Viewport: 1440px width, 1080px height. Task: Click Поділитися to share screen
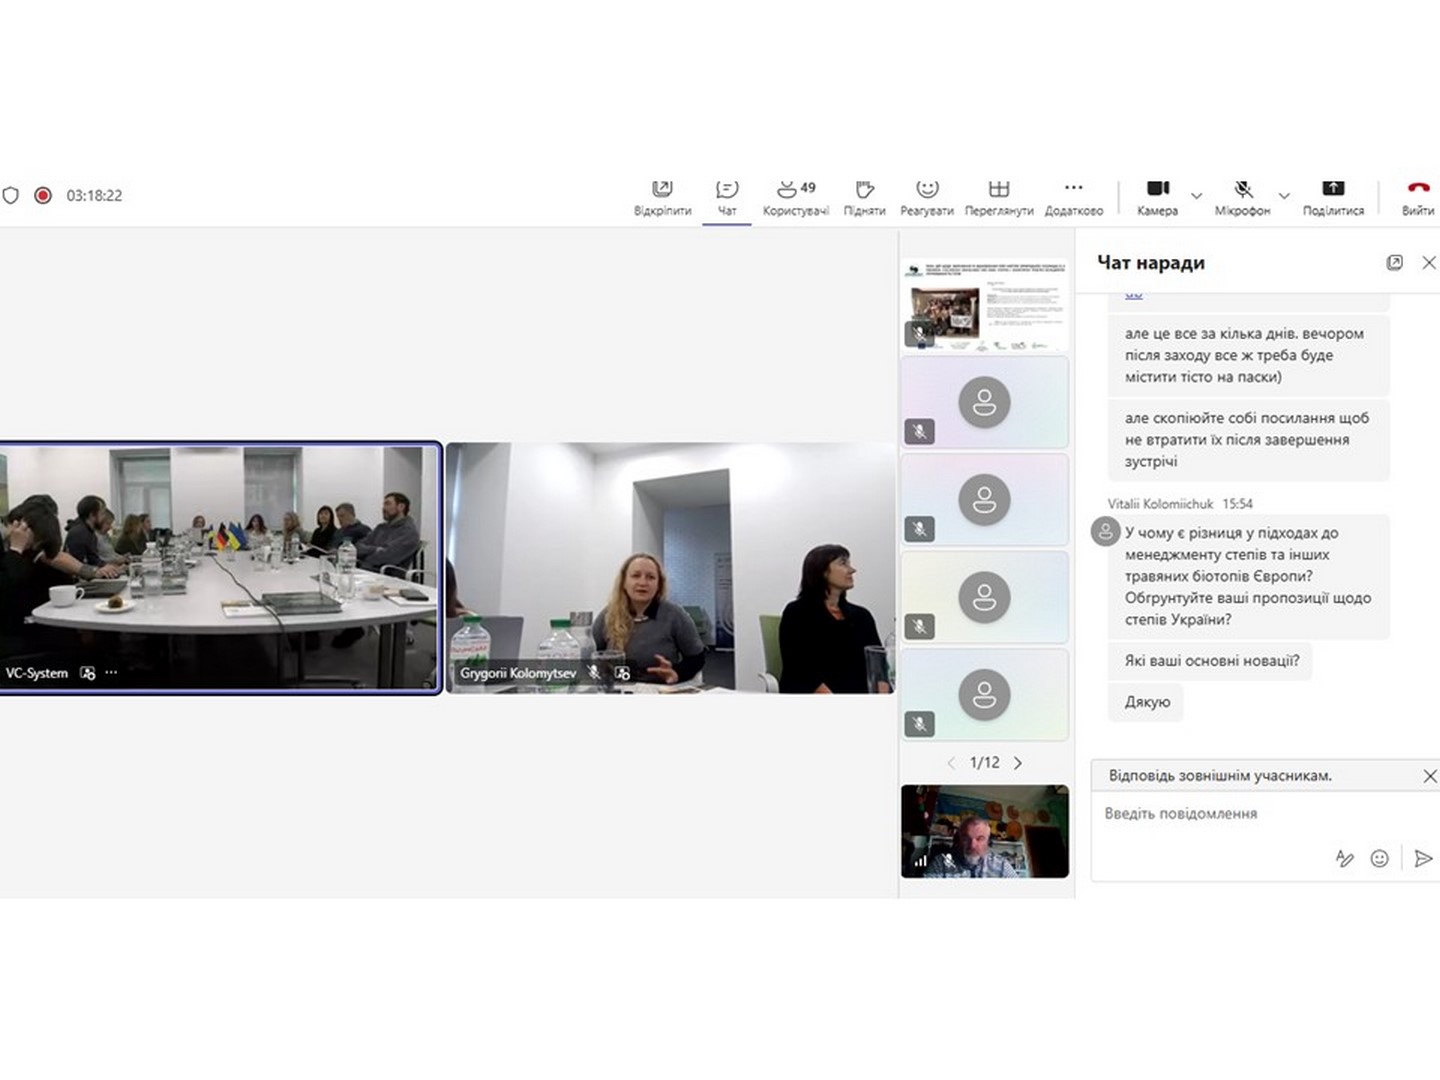[1333, 196]
